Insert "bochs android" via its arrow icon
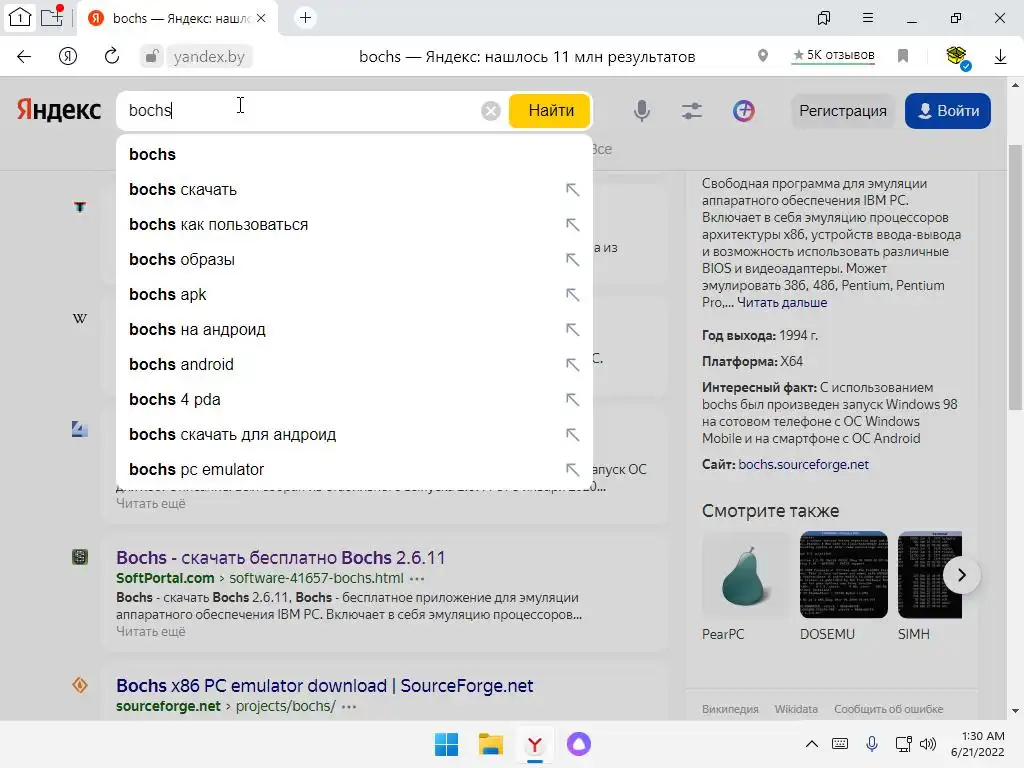 (572, 364)
